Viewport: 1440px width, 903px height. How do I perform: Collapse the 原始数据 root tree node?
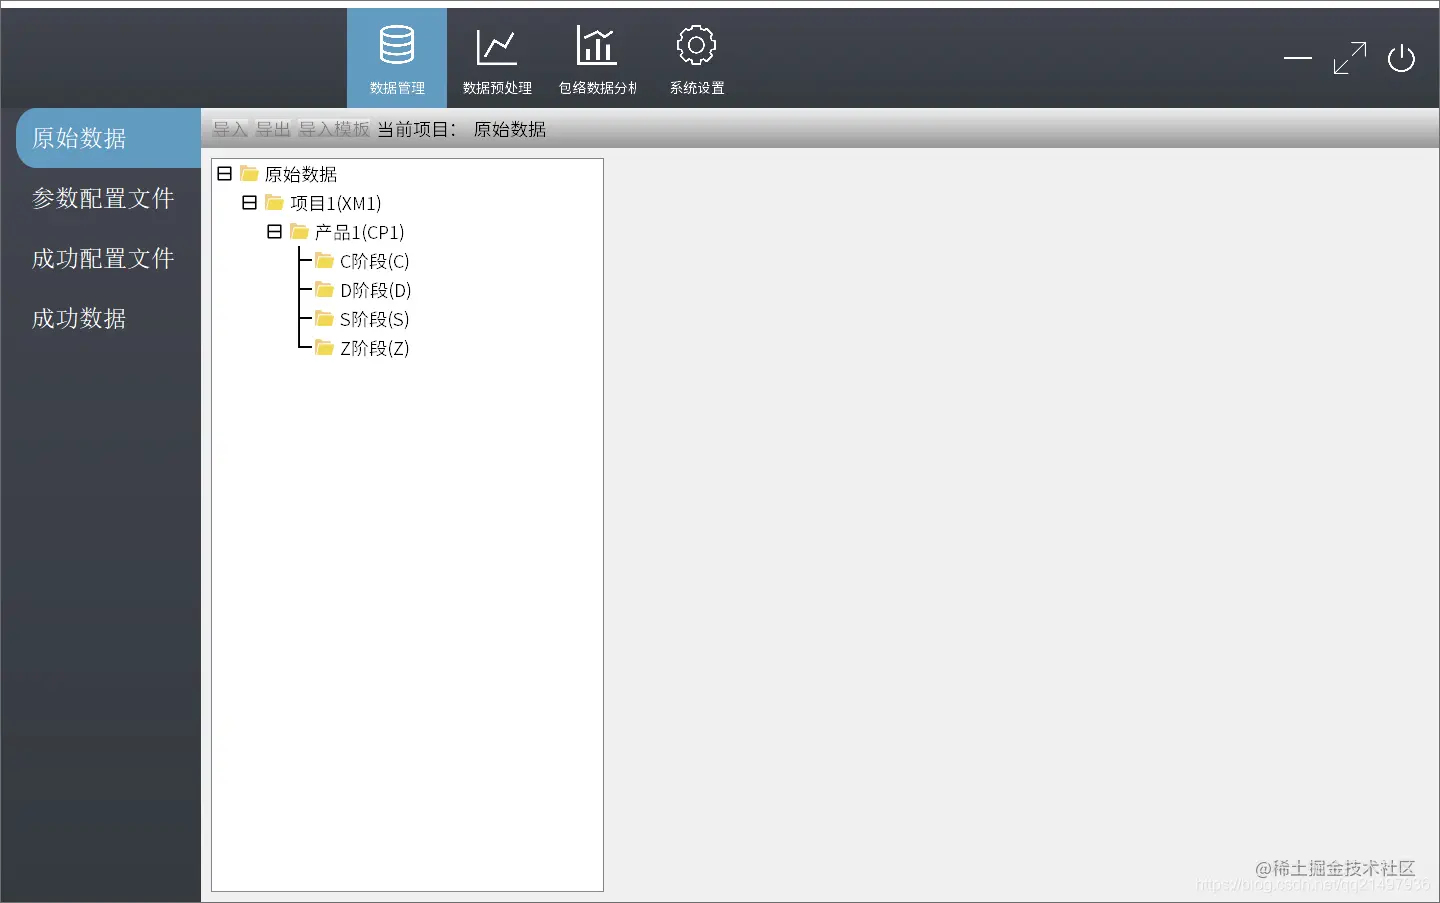pyautogui.click(x=225, y=174)
